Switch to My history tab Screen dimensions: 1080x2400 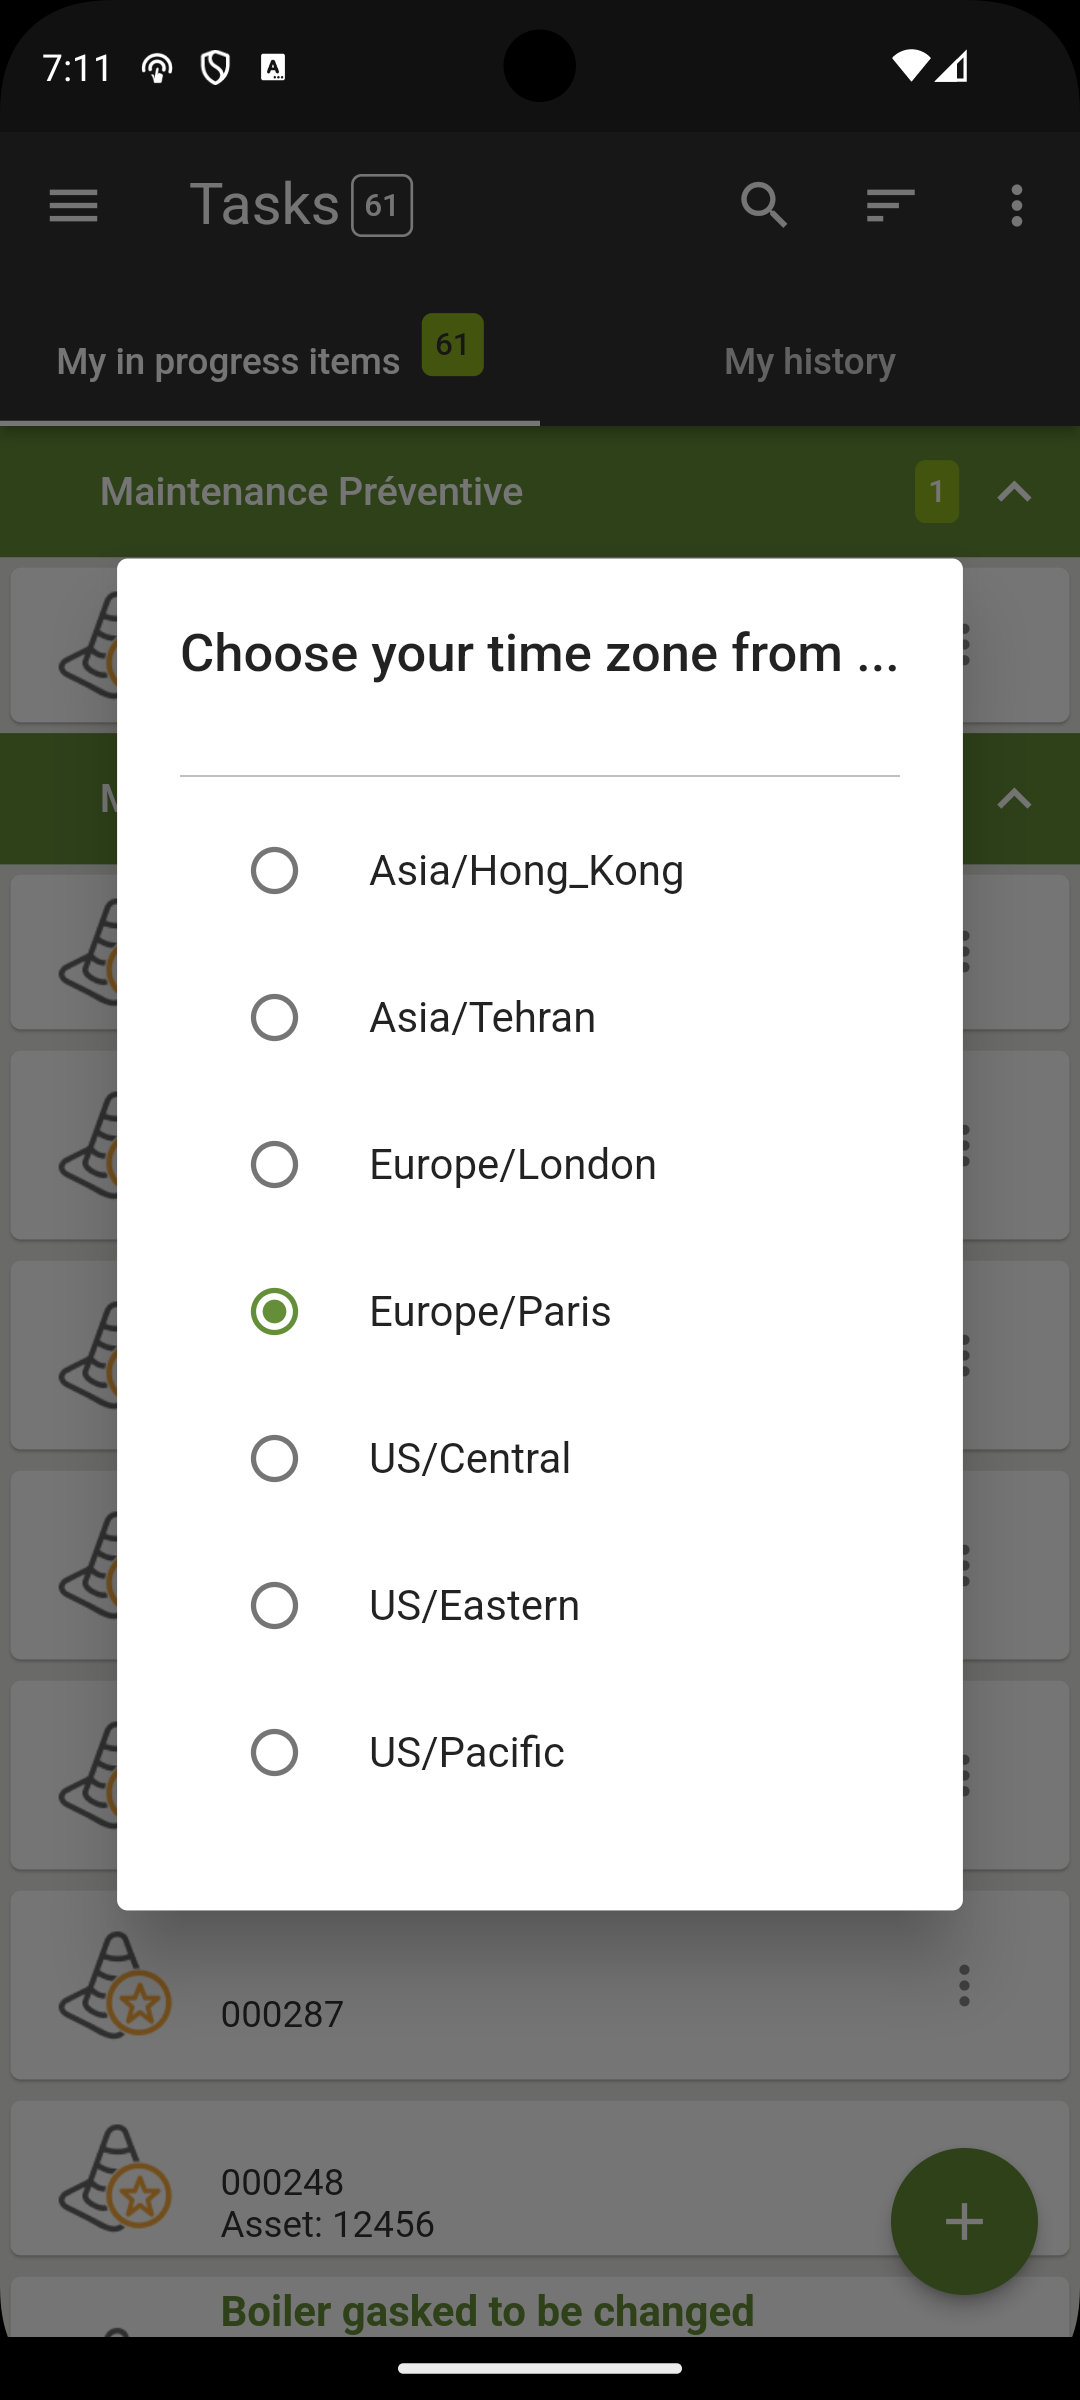click(x=810, y=361)
